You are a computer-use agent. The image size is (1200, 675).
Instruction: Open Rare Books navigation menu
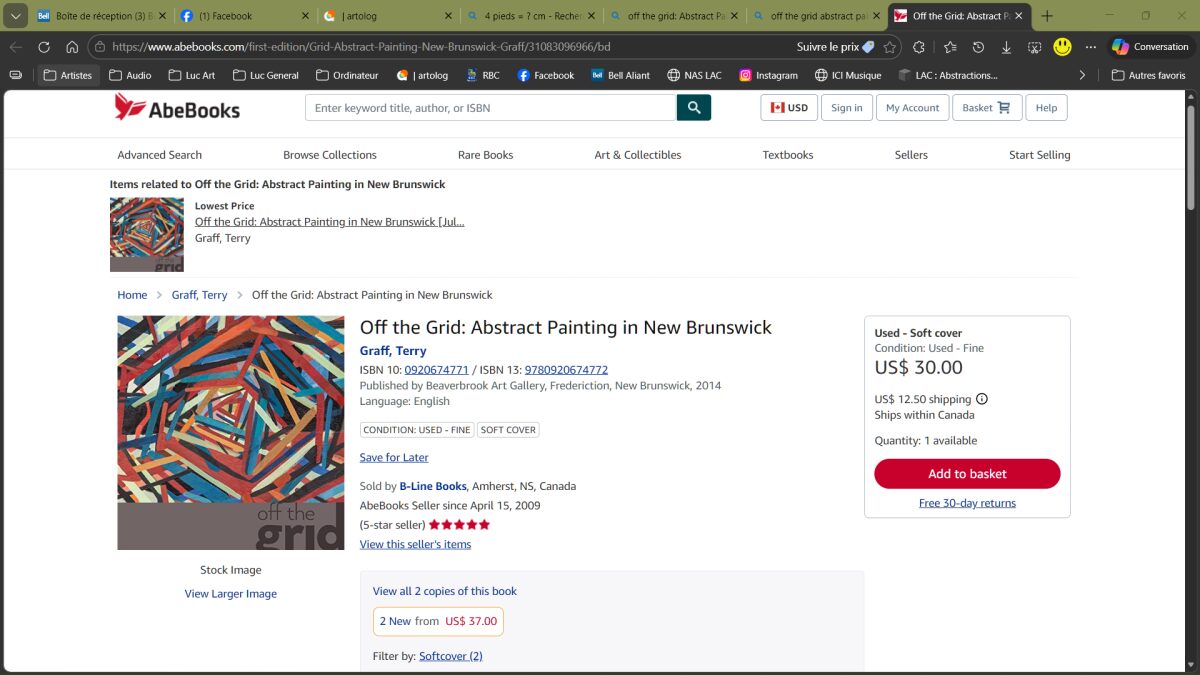(x=485, y=155)
